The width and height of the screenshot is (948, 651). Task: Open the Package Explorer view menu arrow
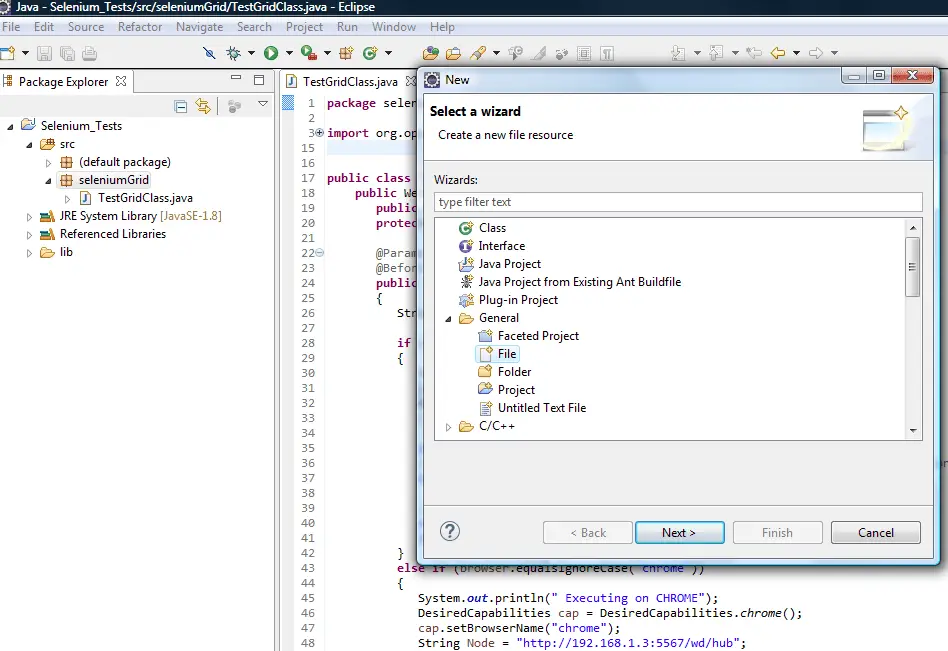tap(263, 105)
